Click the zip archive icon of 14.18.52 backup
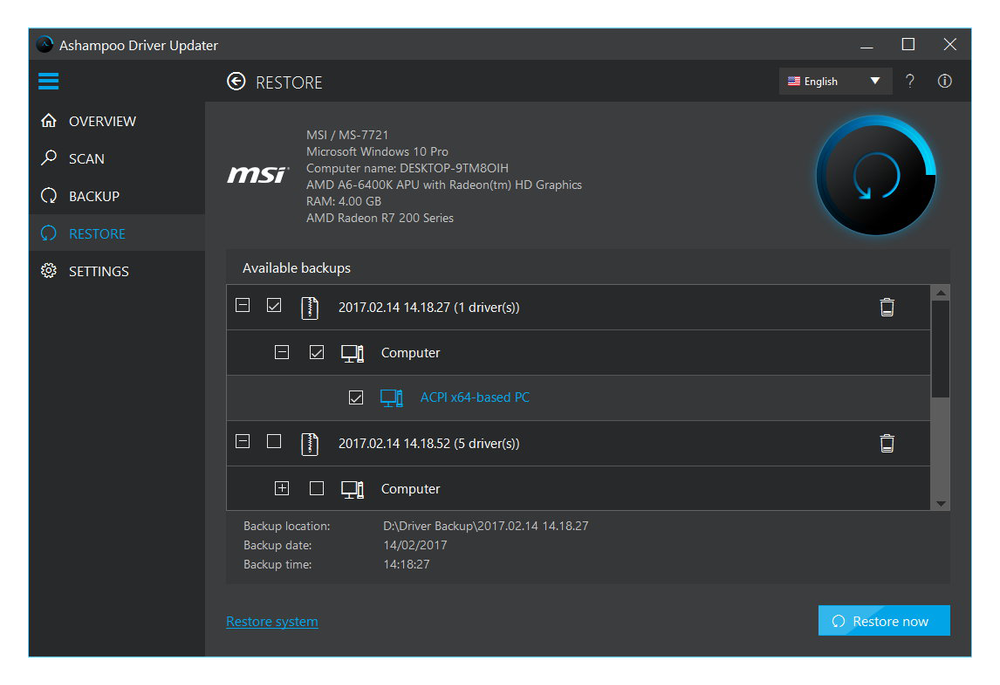 click(x=309, y=443)
